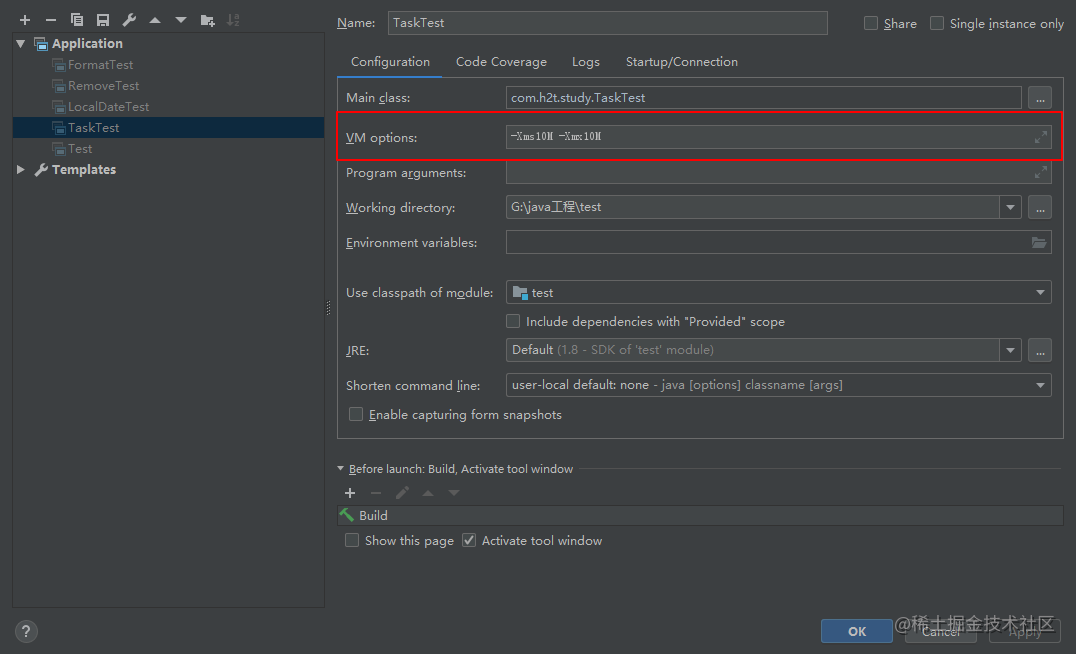Select the Test configuration in tree
Image resolution: width=1076 pixels, height=654 pixels.
pyautogui.click(x=80, y=149)
